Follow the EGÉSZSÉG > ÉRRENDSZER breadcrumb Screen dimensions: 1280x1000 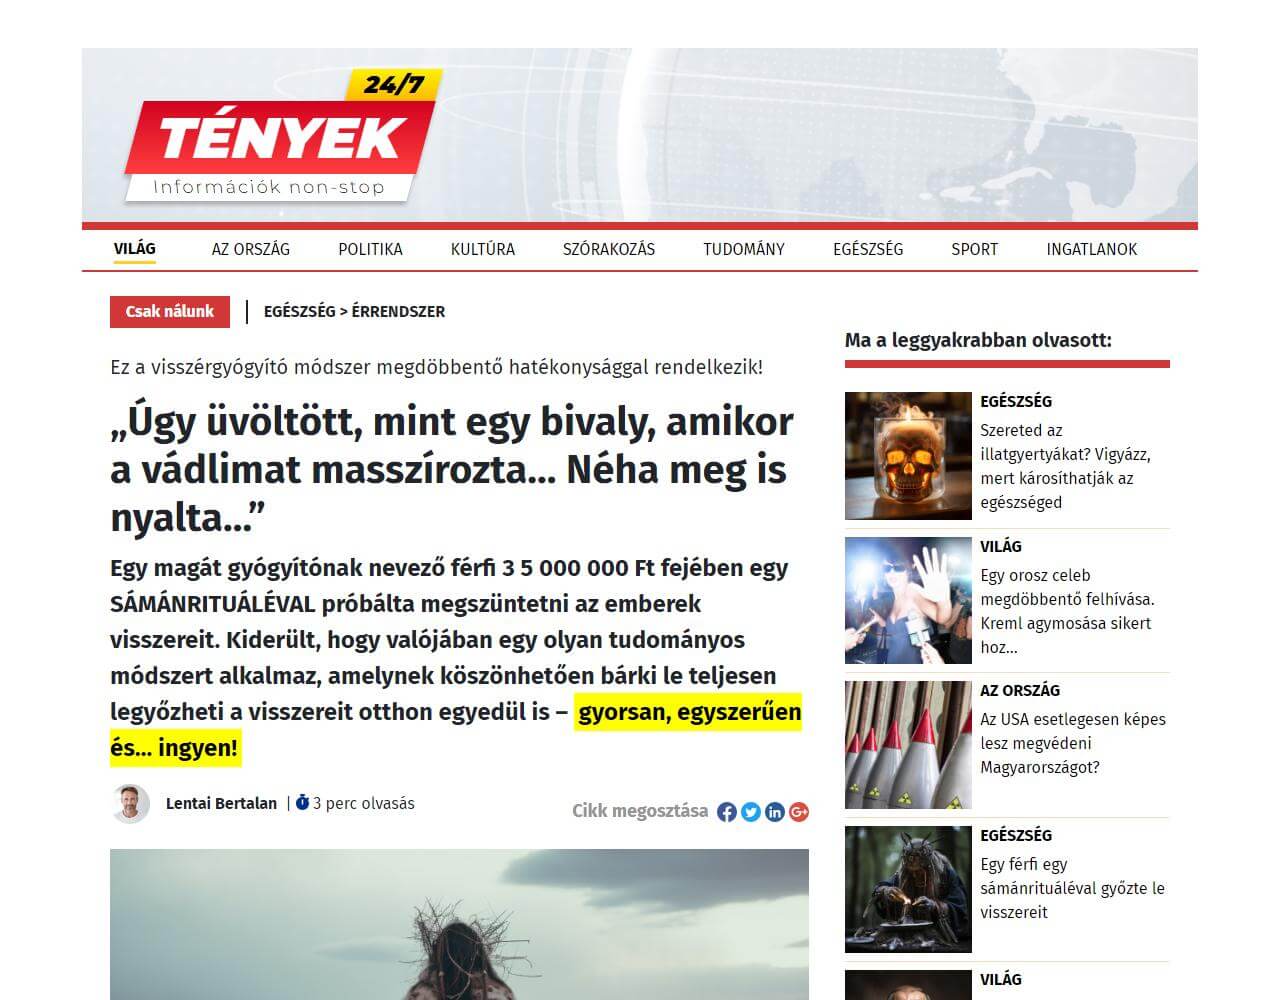coord(354,312)
